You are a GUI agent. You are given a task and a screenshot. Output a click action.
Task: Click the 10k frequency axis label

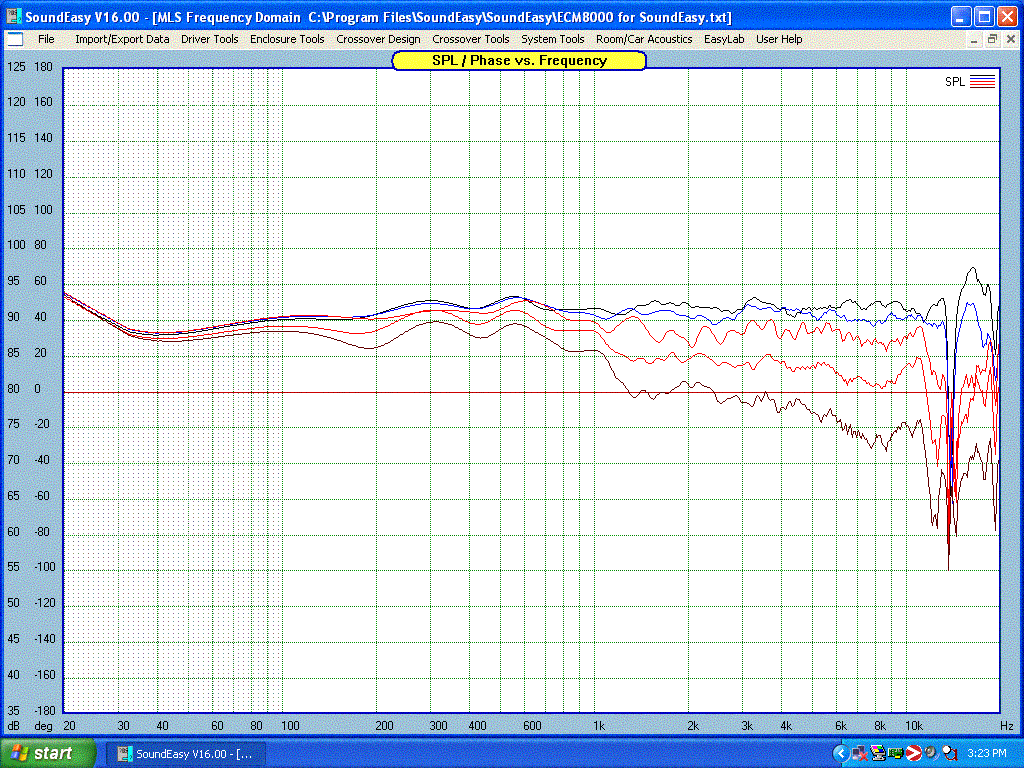914,726
